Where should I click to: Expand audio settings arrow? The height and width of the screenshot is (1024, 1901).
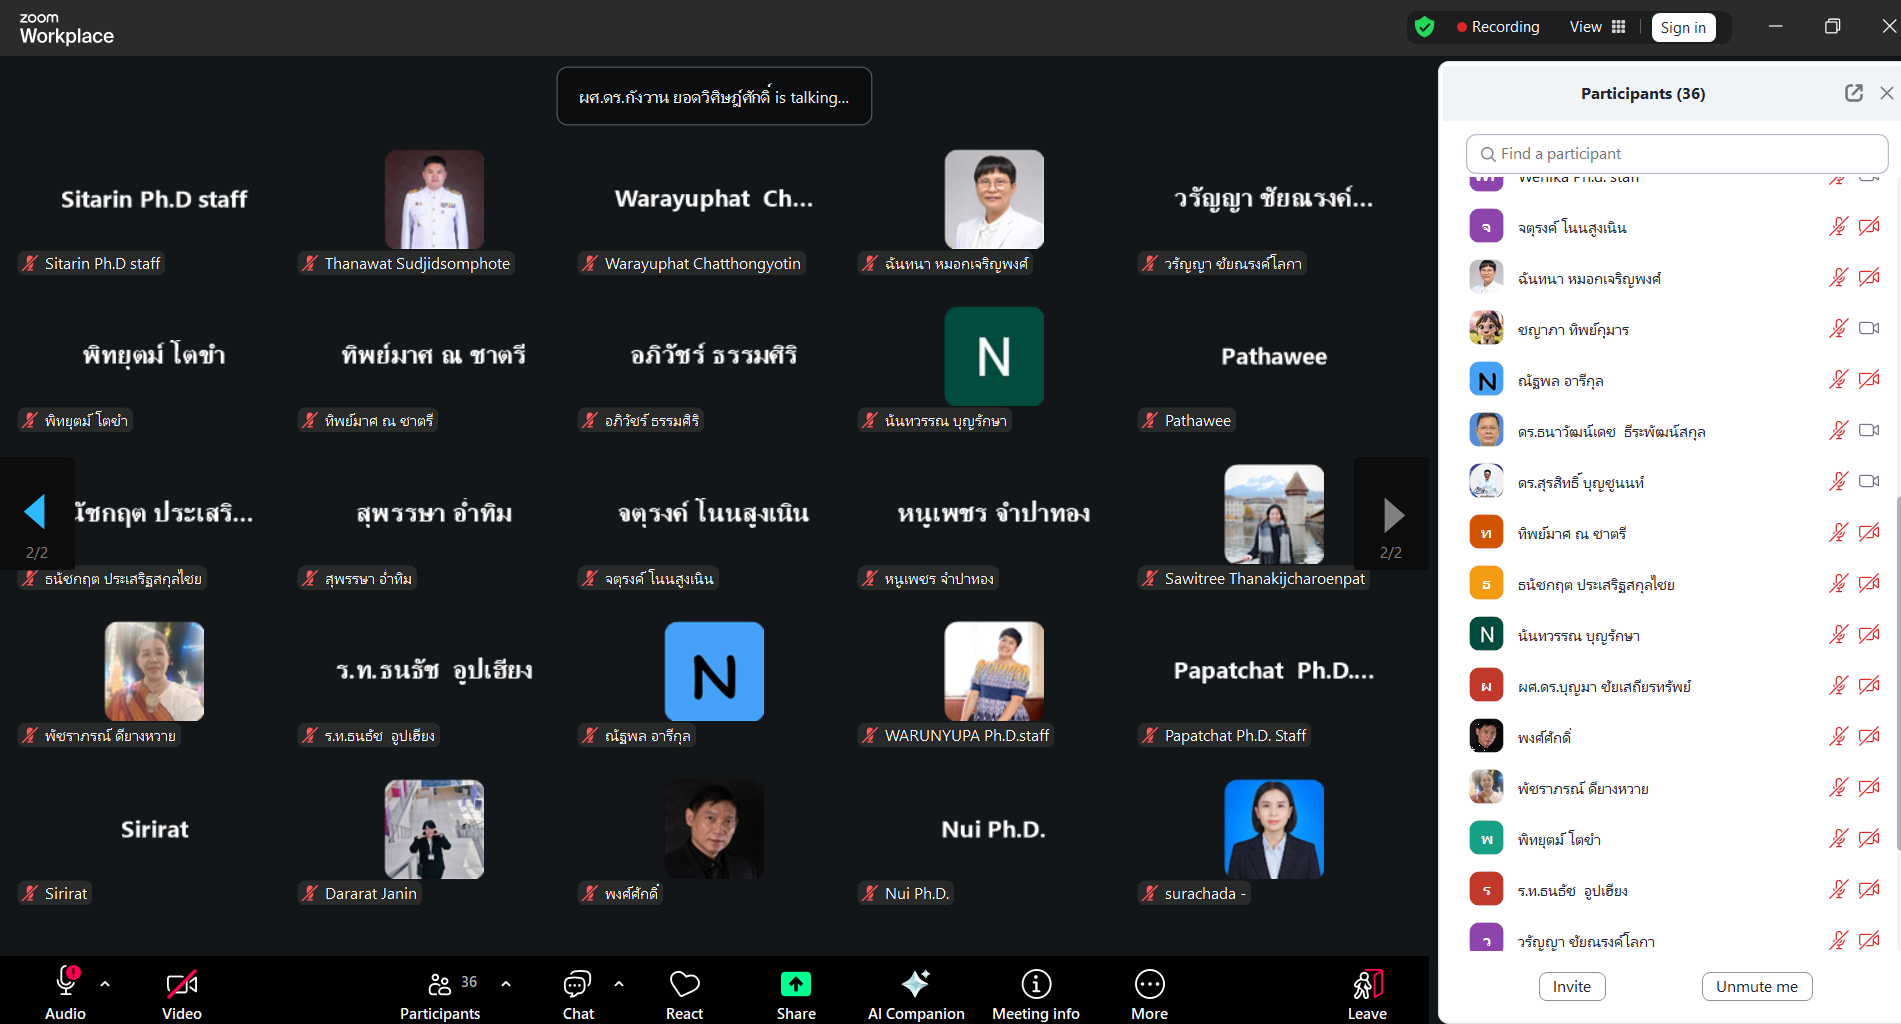[x=105, y=984]
